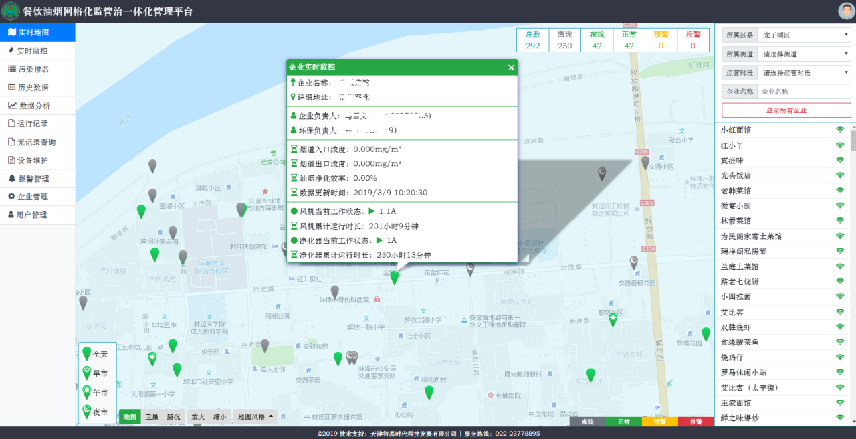The image size is (856, 439).
Task: Toggle the 夜市 time filter marker
Action: point(93,411)
